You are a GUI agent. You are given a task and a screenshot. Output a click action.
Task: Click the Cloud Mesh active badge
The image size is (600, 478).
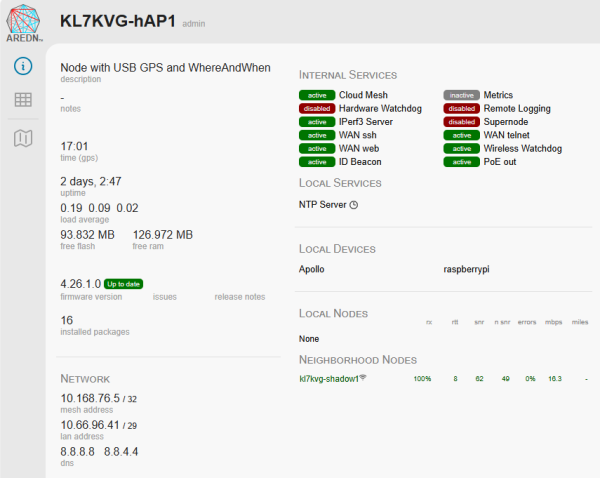coord(316,95)
